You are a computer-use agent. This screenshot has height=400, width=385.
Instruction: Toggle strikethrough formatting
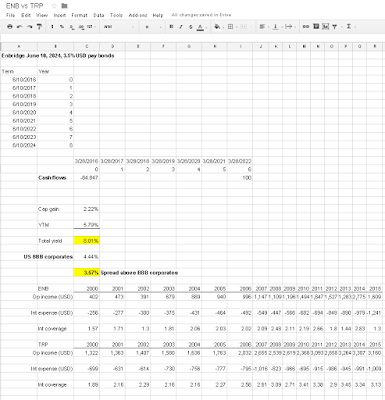point(191,27)
